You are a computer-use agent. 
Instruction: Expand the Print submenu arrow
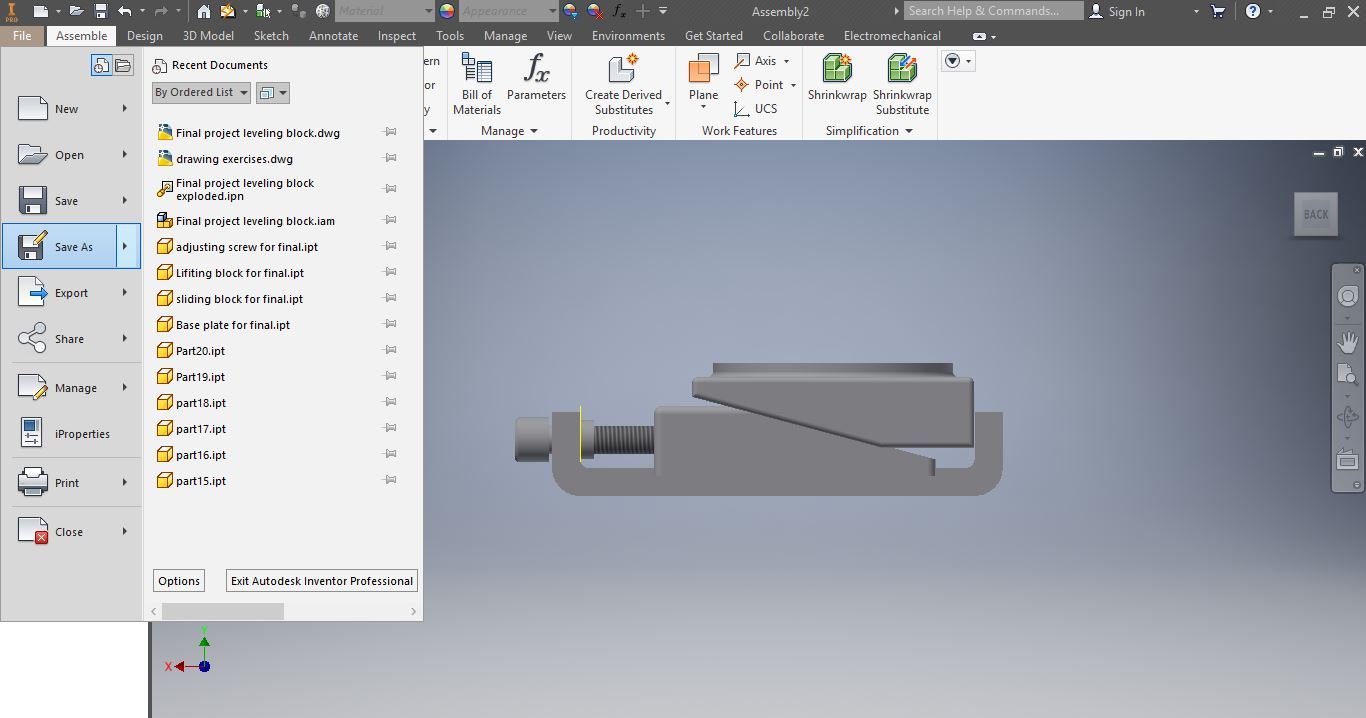(x=125, y=482)
